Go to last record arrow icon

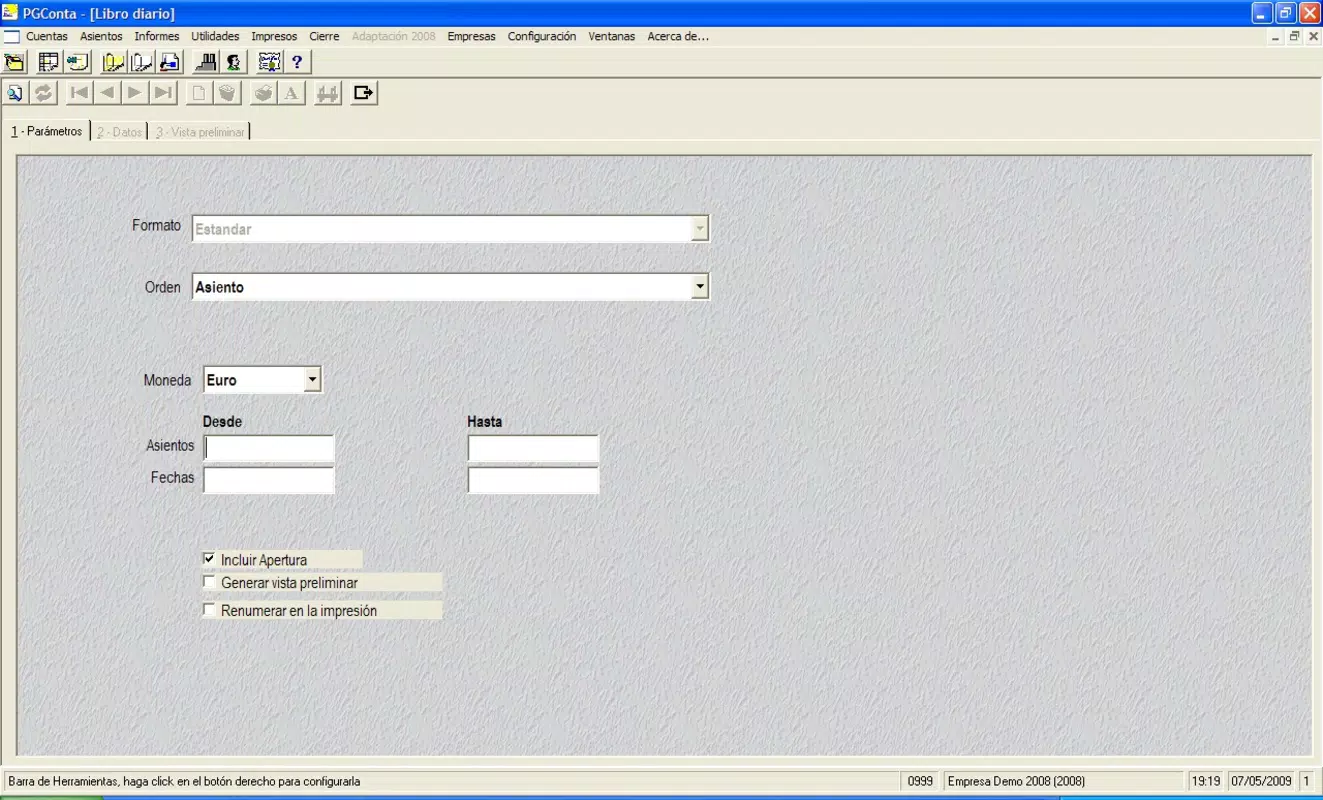163,93
